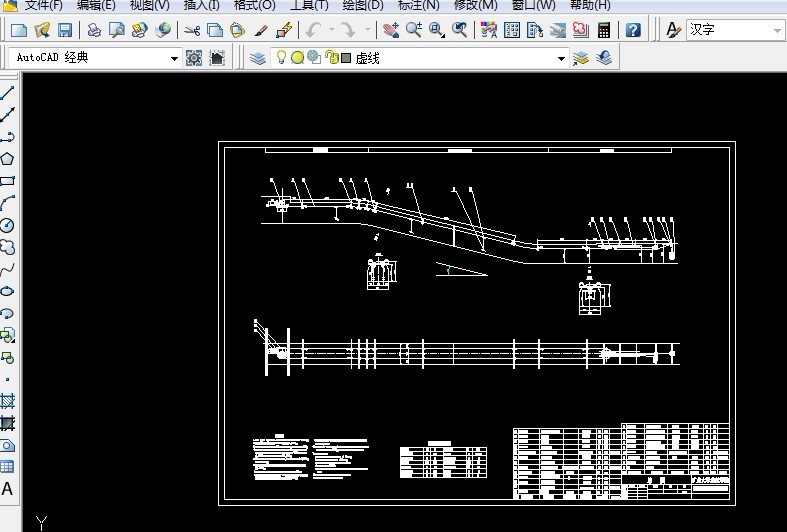This screenshot has width=787, height=532.
Task: Open the 格式(O) menu
Action: click(254, 6)
